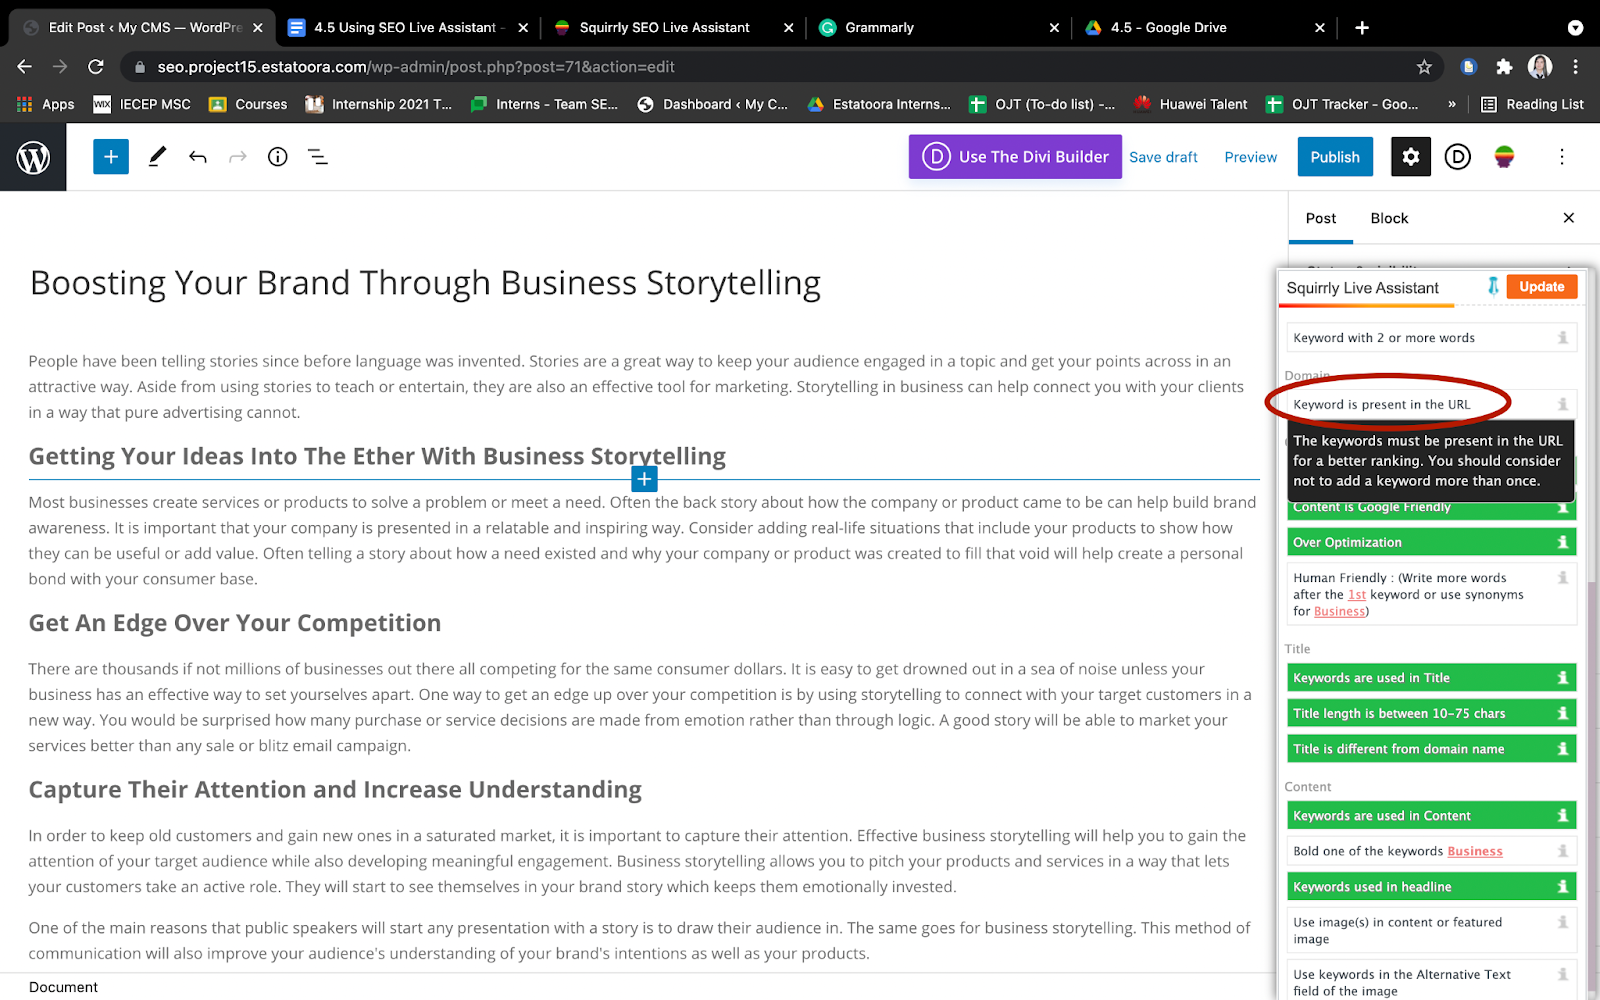Screen dimensions: 1600x1000
Task: Click info icon on Over Optimization row
Action: 1562,542
